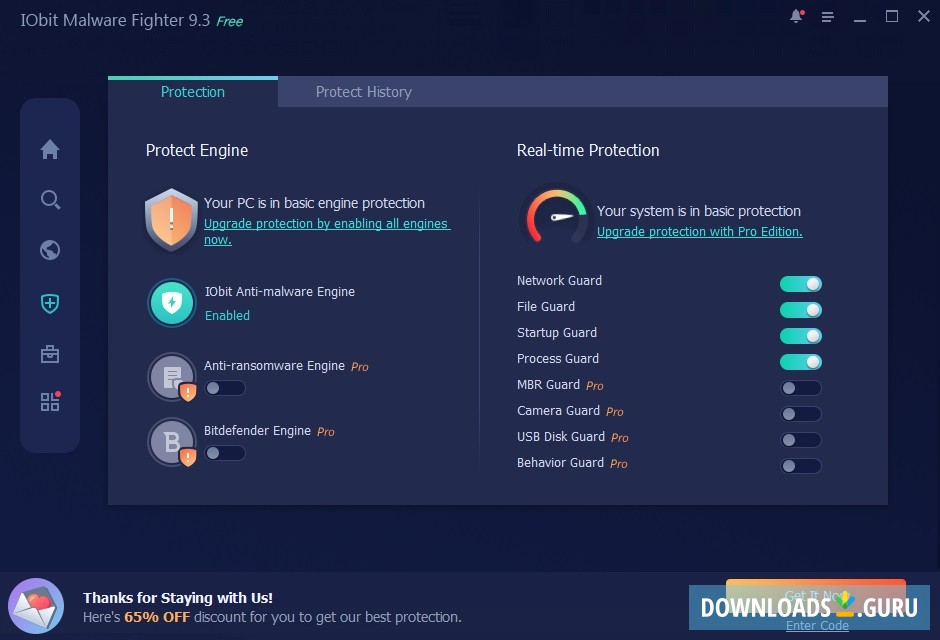Click the envelope heart promo icon

pyautogui.click(x=36, y=606)
